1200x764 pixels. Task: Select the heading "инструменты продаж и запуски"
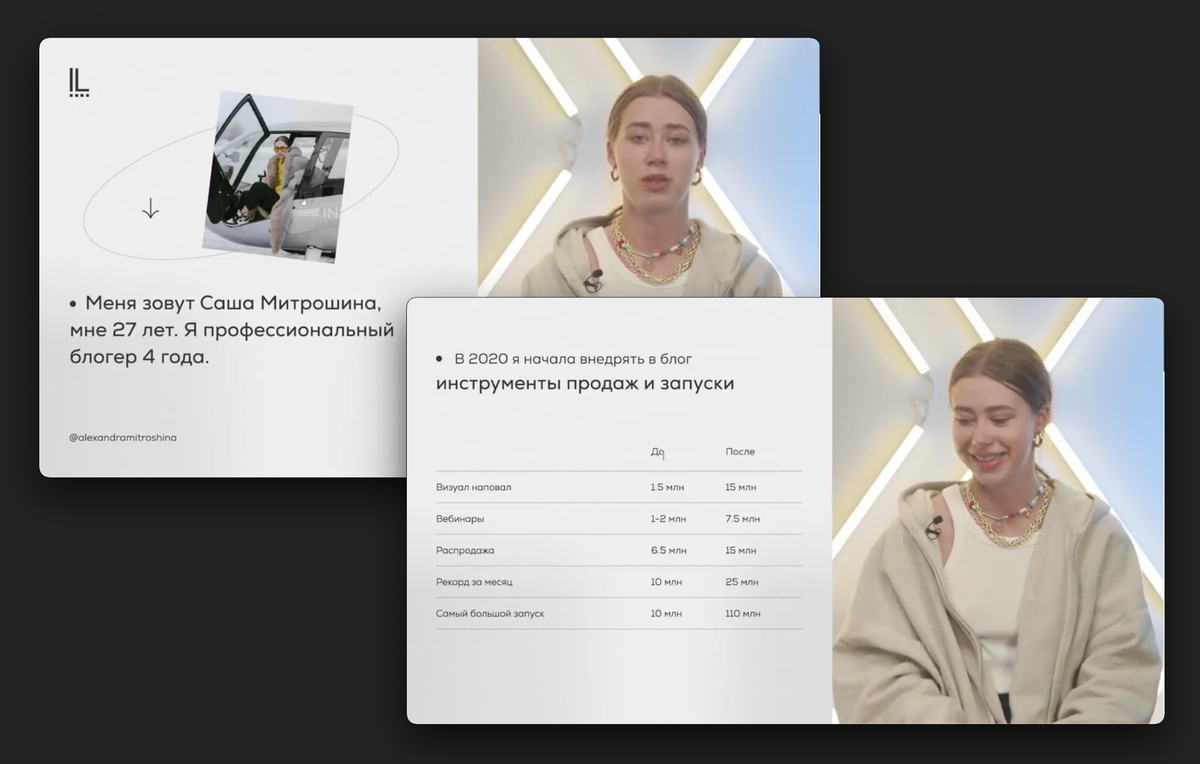[585, 384]
